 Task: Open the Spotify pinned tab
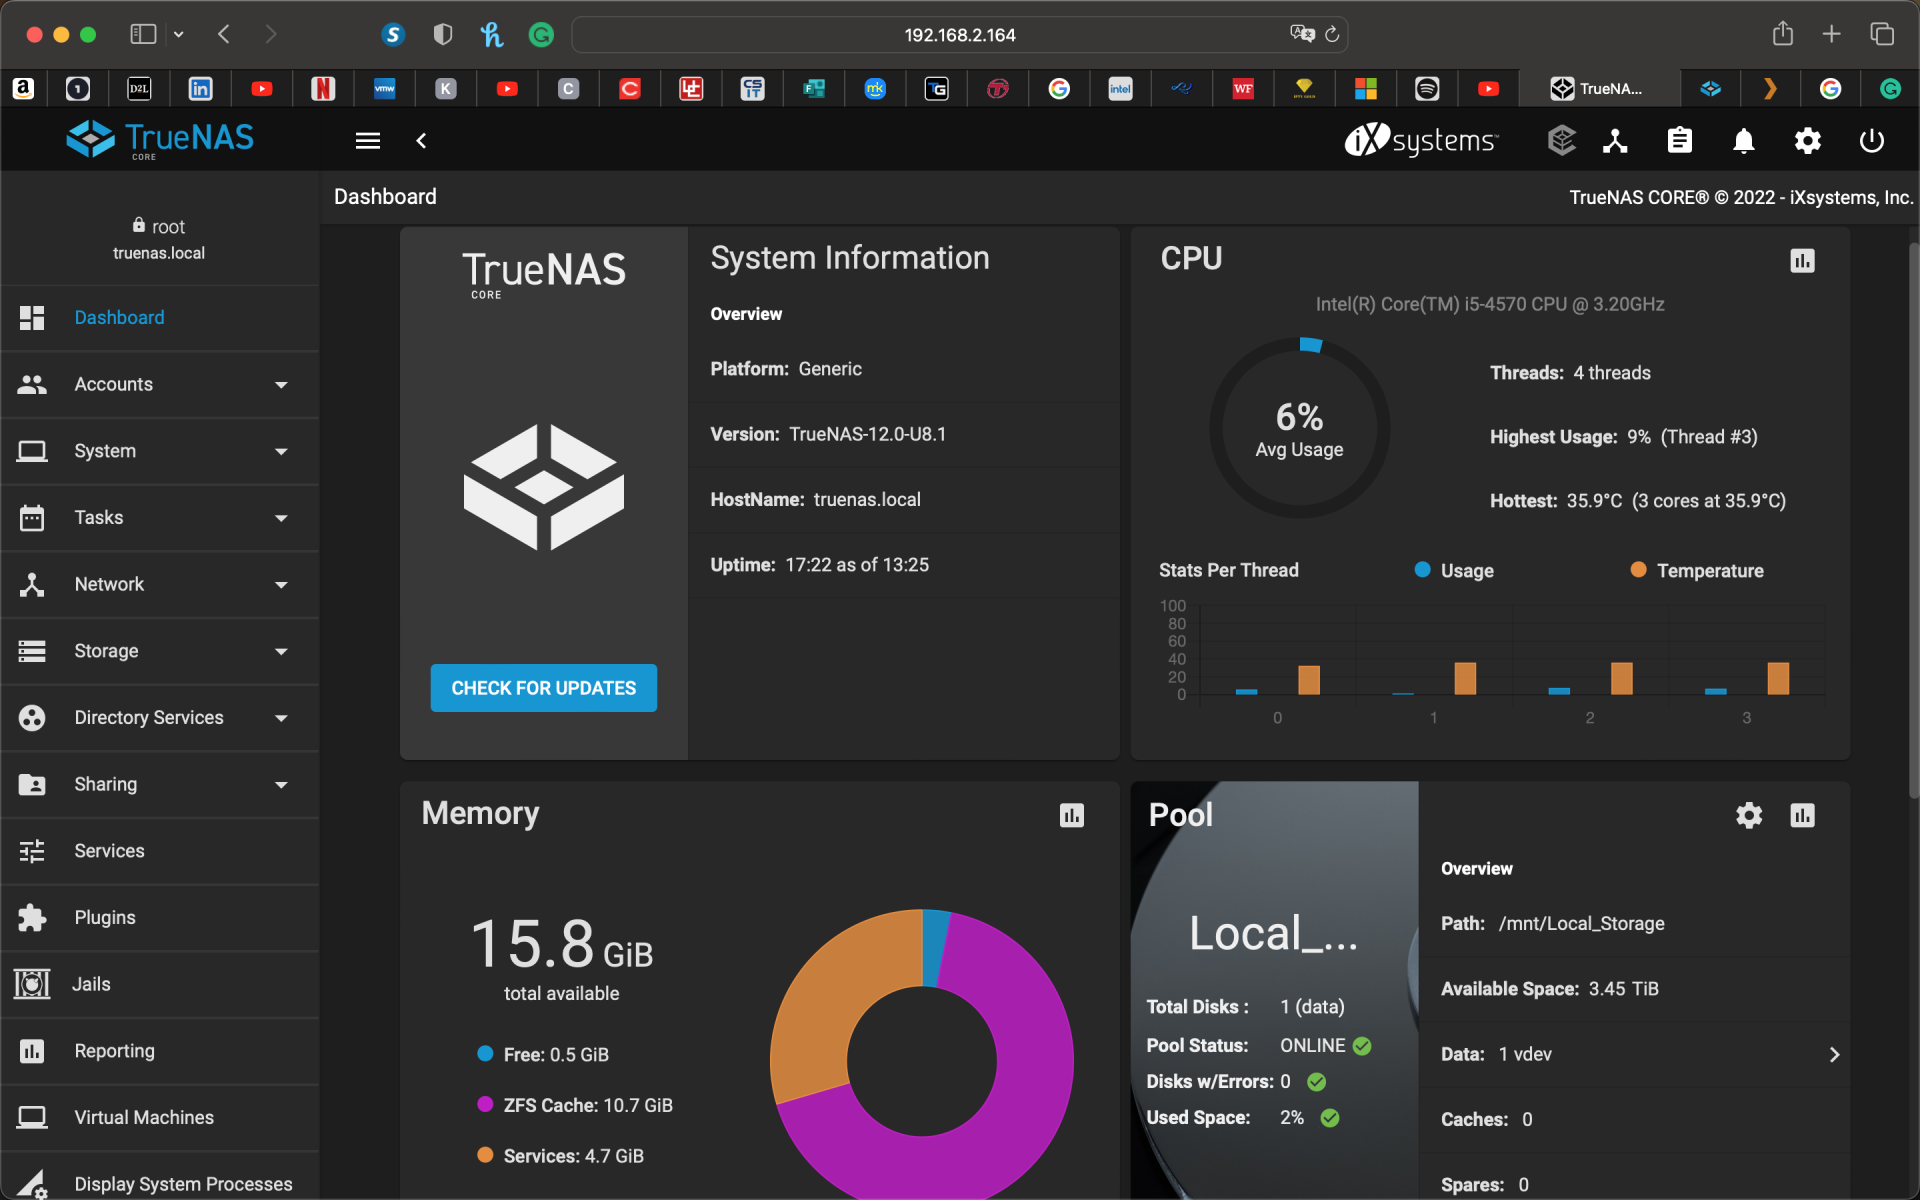tap(1427, 89)
